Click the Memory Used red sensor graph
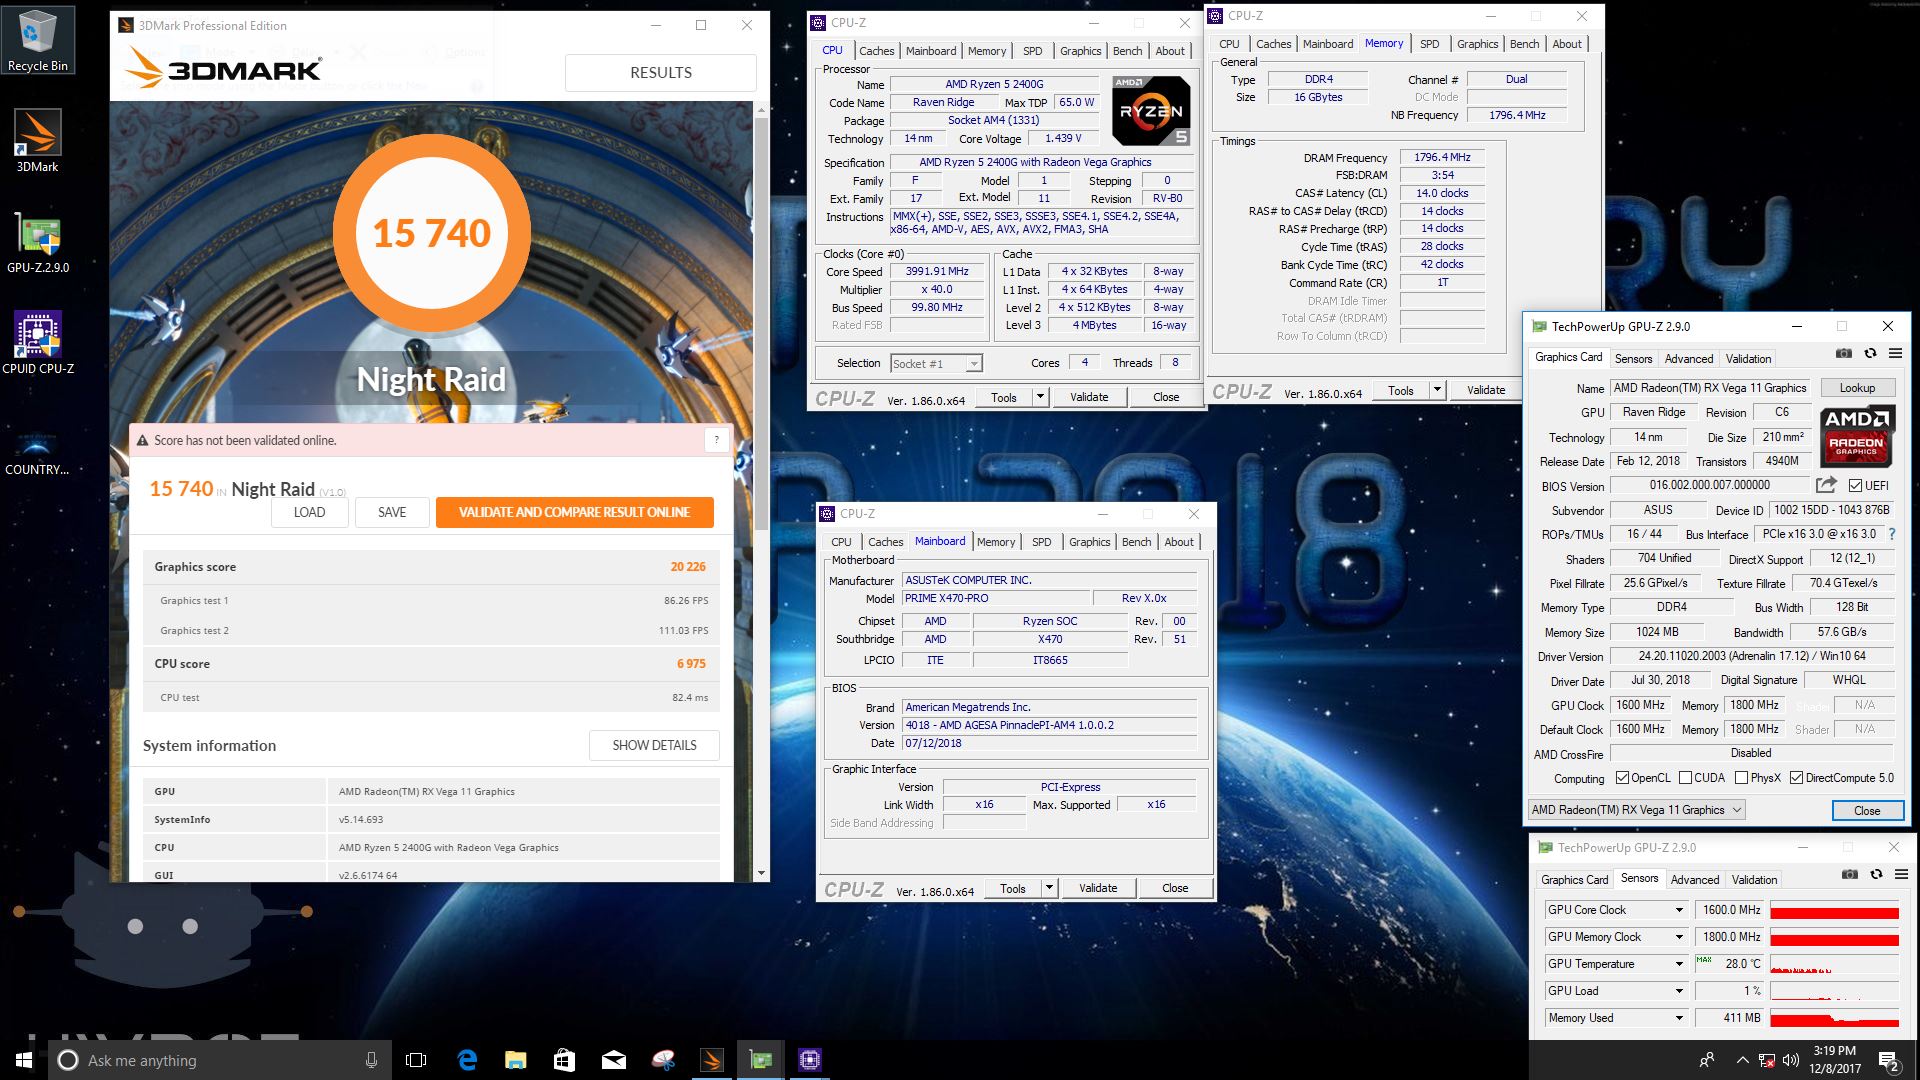This screenshot has width=1920, height=1080. [x=1834, y=1018]
